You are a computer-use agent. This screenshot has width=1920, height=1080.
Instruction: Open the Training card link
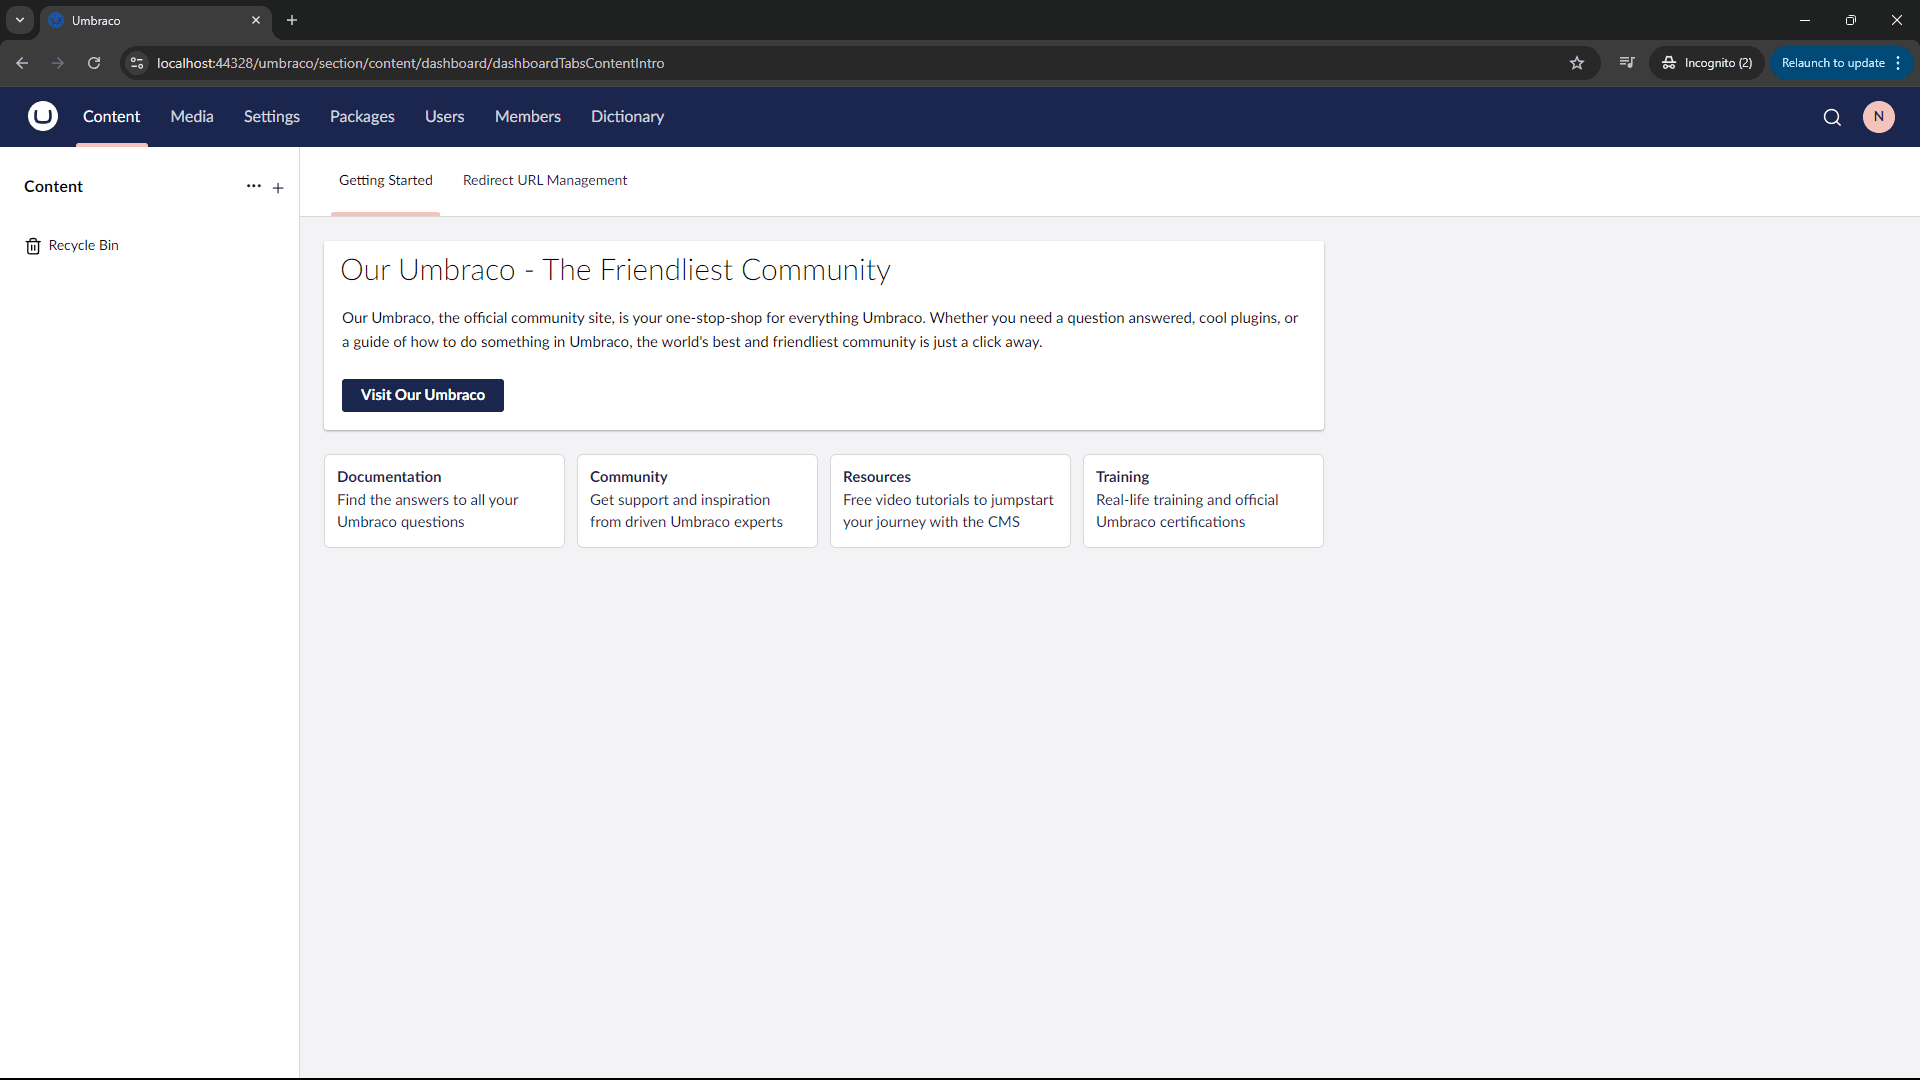pos(1202,500)
